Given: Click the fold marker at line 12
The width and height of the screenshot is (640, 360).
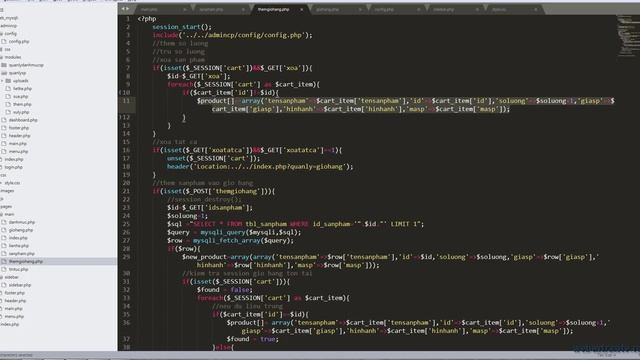Looking at the screenshot, I should (120, 117).
